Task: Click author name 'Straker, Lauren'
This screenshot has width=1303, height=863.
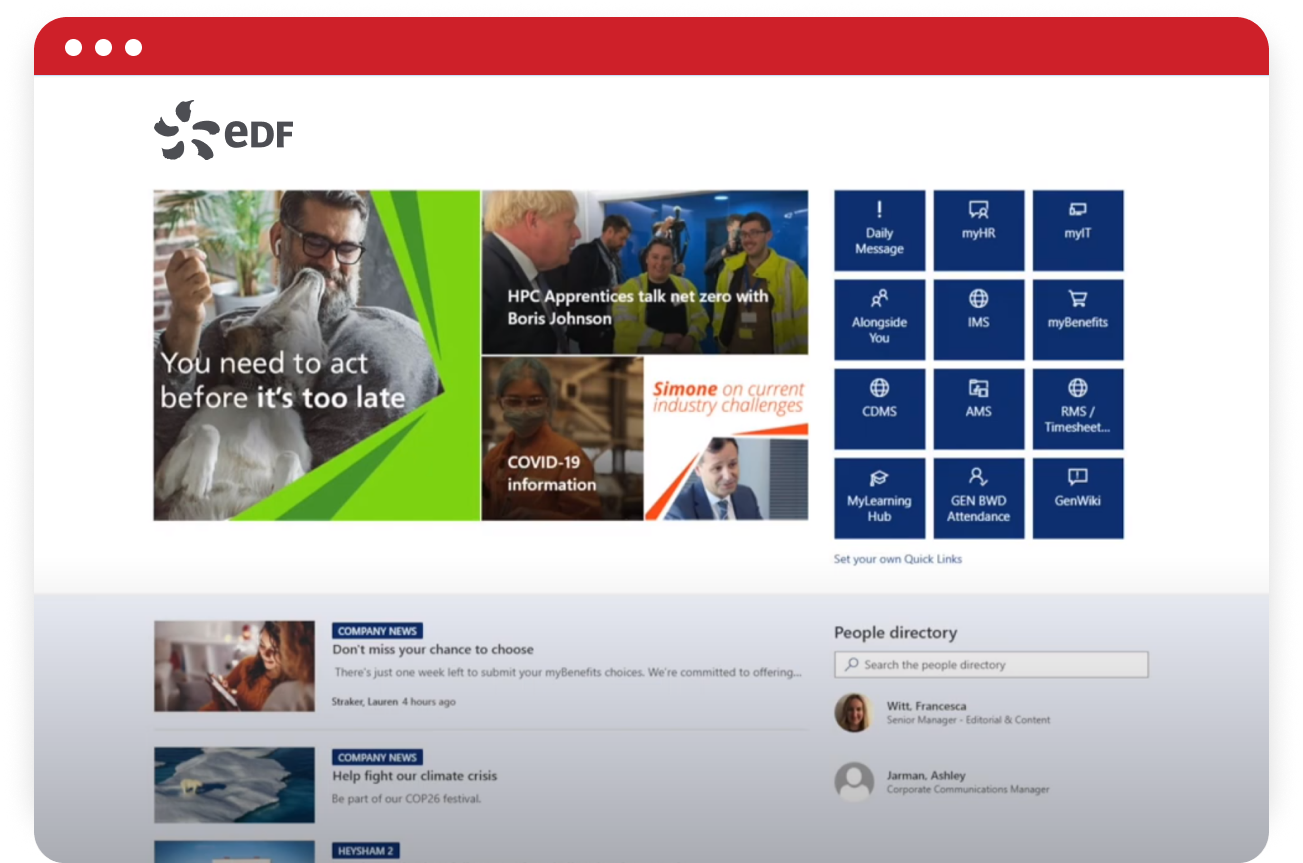Action: 364,702
